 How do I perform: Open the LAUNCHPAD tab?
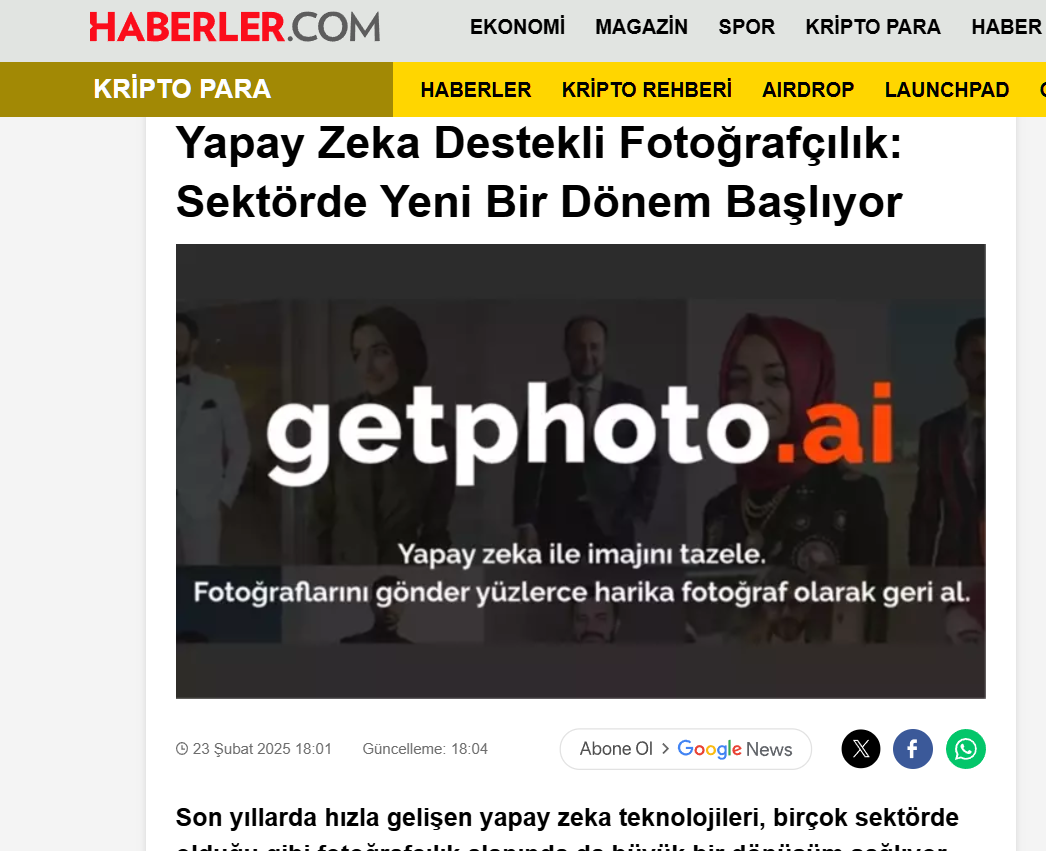point(947,89)
